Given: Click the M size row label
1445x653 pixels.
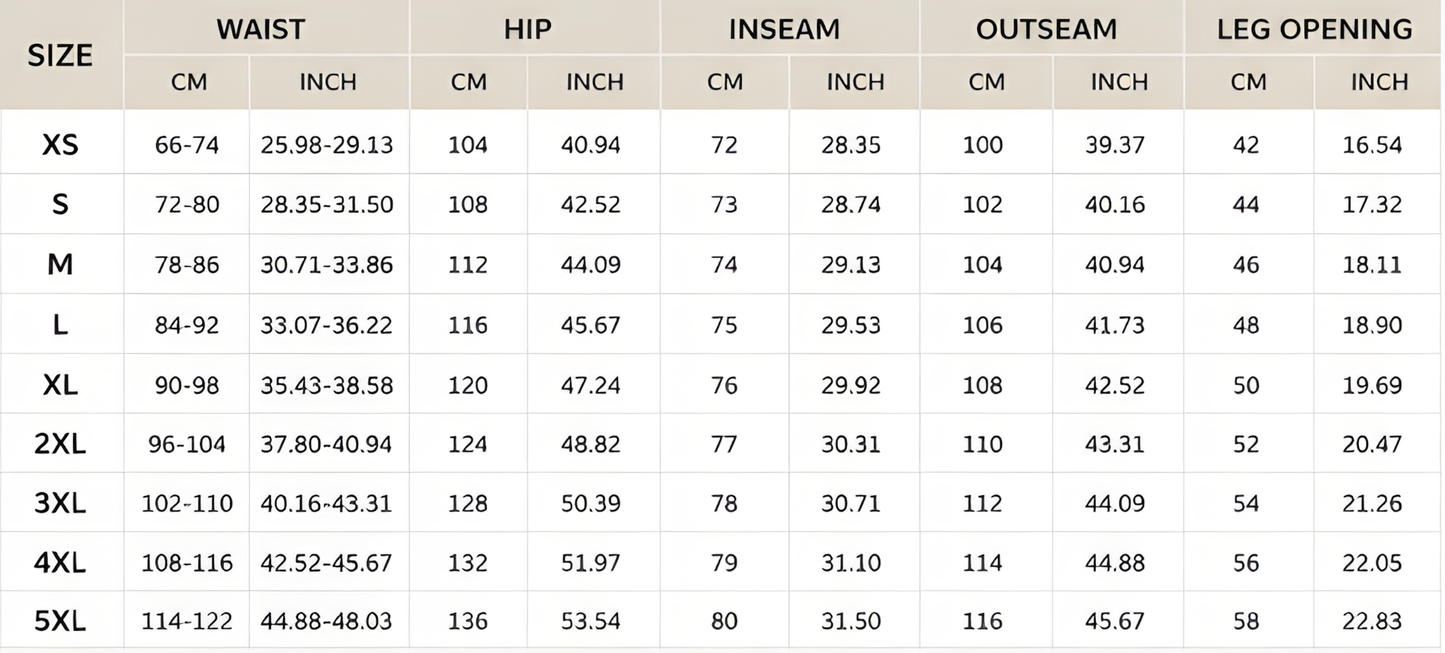Looking at the screenshot, I should pos(60,265).
